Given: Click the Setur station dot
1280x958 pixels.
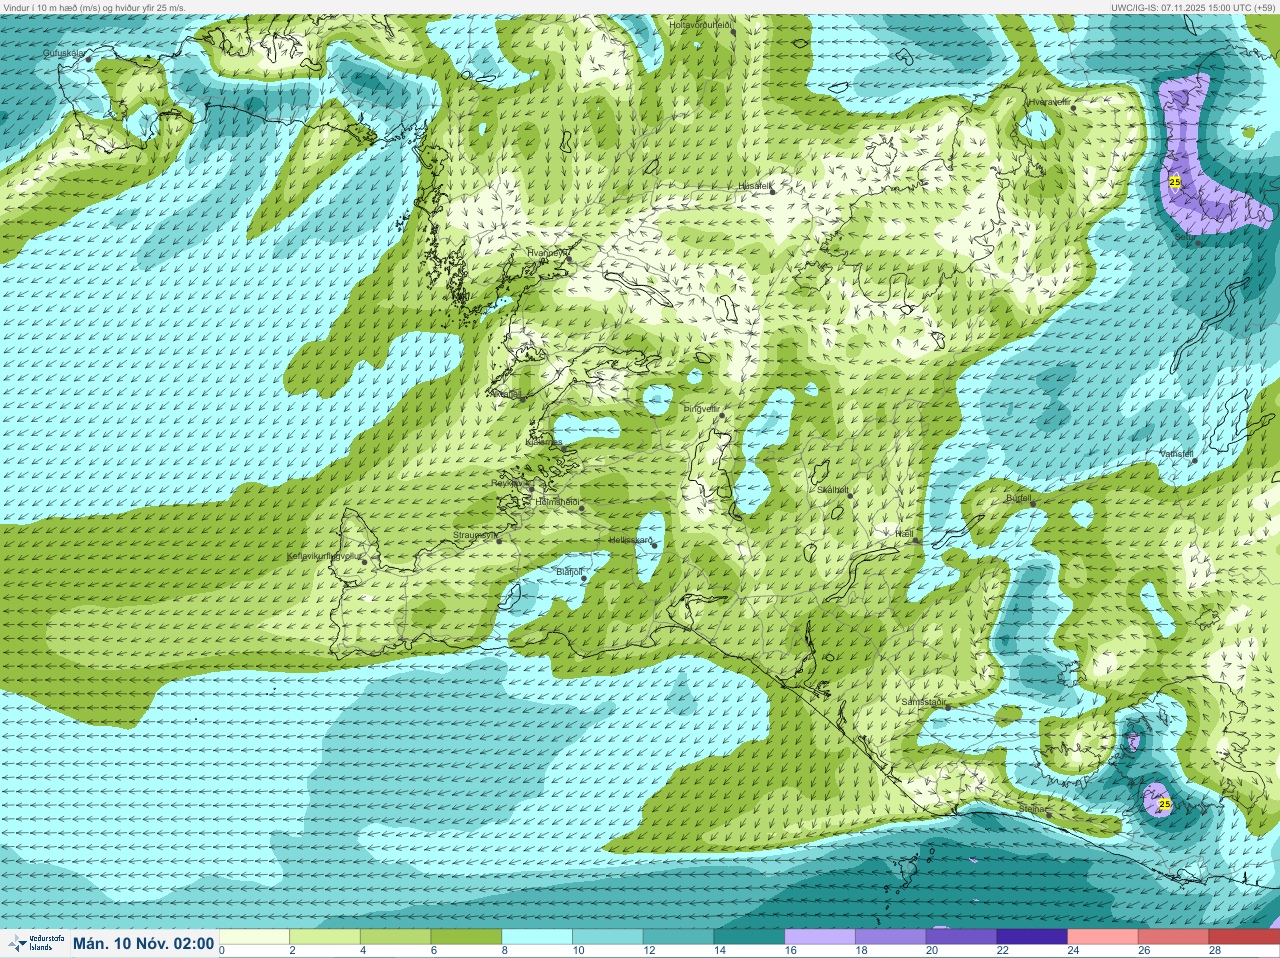Looking at the screenshot, I should tap(1199, 243).
